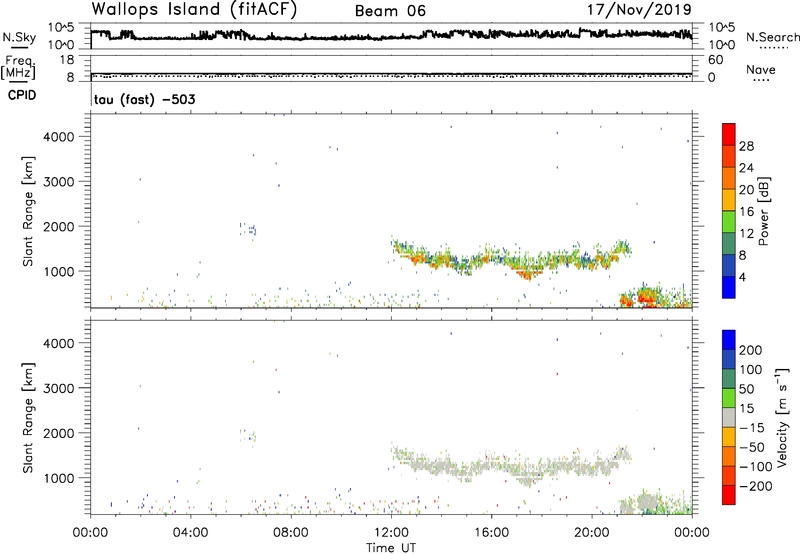The image size is (800, 554).
Task: Select the red bottom segment of Velocity colorbar
Action: 729,495
